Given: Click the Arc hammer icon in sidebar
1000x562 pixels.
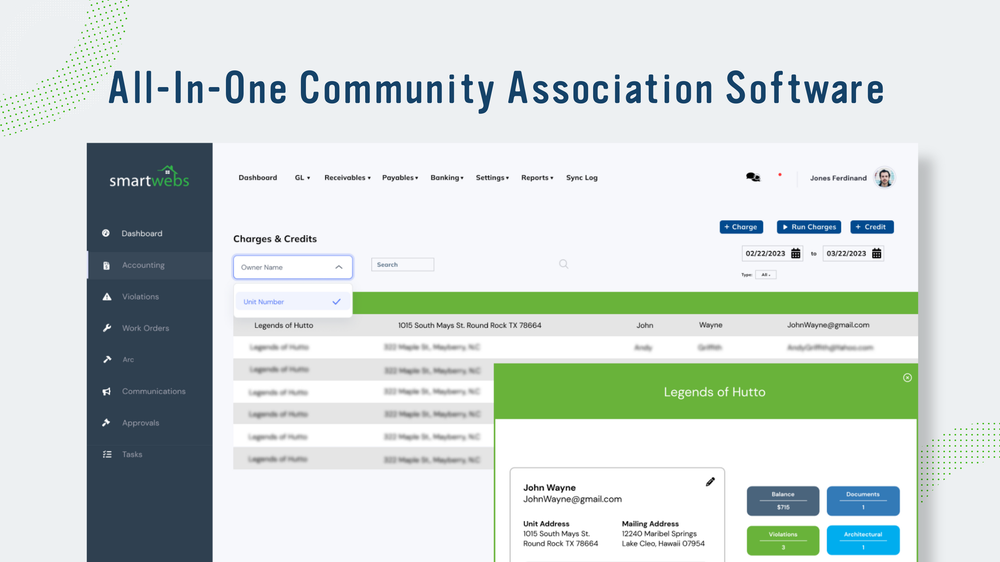Looking at the screenshot, I should pos(107,360).
